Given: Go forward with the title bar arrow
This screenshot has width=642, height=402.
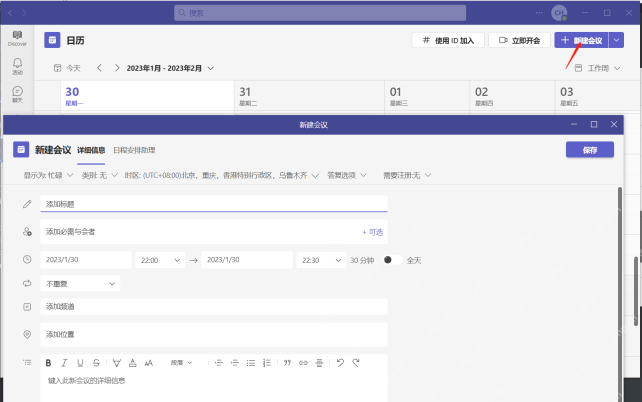Looking at the screenshot, I should tap(25, 13).
